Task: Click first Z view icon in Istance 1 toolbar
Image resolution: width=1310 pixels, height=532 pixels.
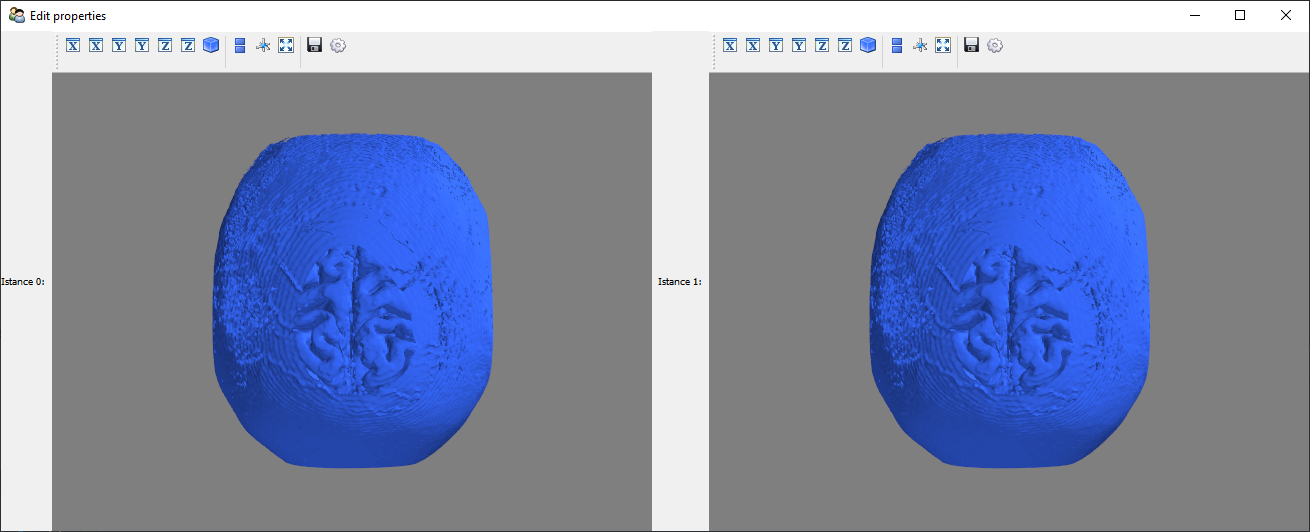Action: point(822,45)
